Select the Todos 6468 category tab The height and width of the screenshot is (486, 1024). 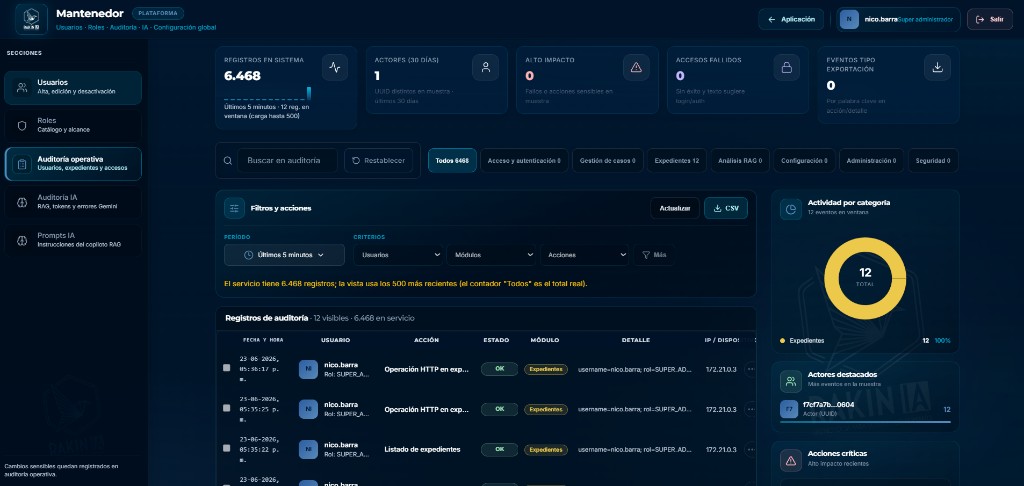453,161
